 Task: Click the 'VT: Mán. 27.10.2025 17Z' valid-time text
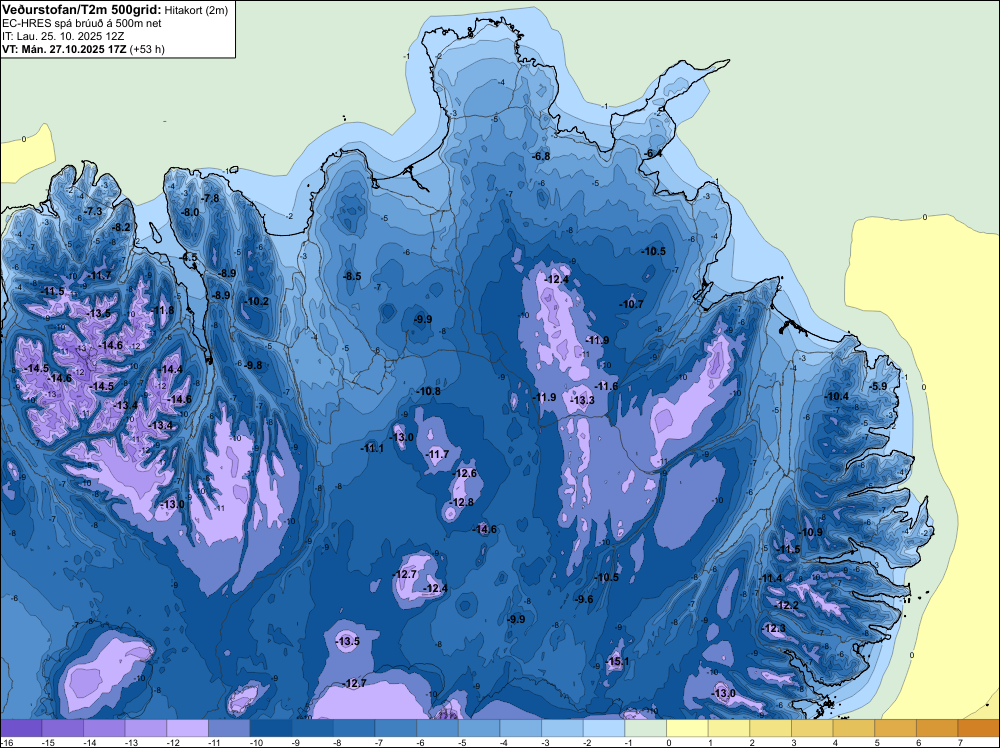coord(64,49)
